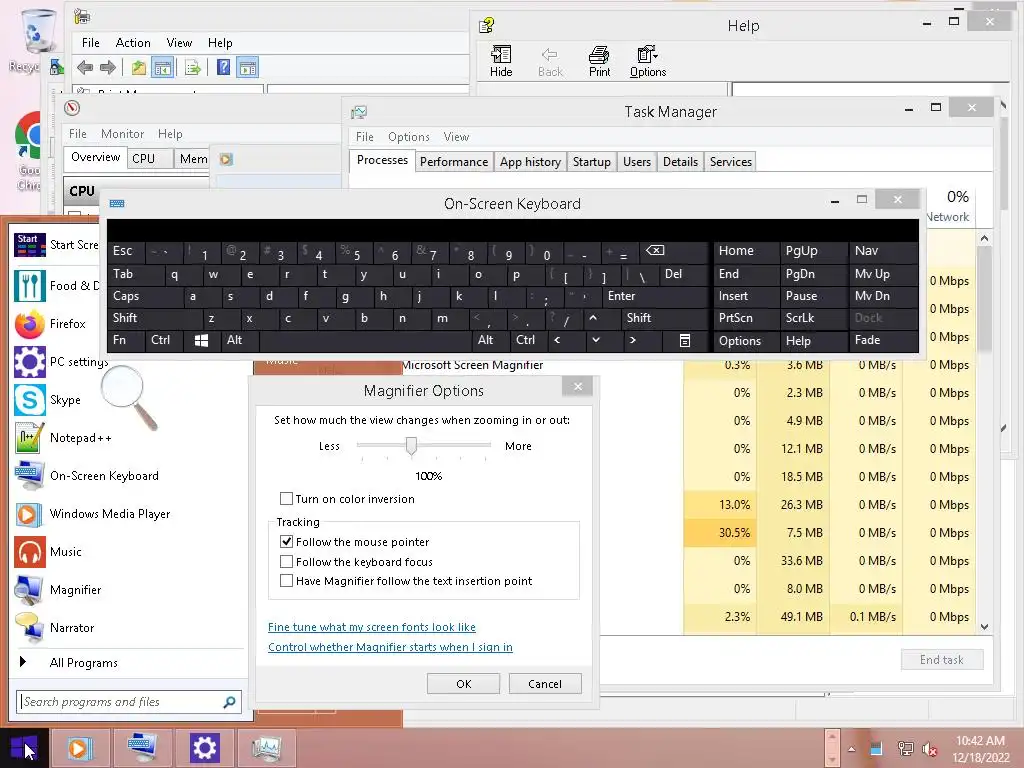Toggle the ScrLk key on keyboard
Screen dimensions: 1024x768
tap(814, 318)
